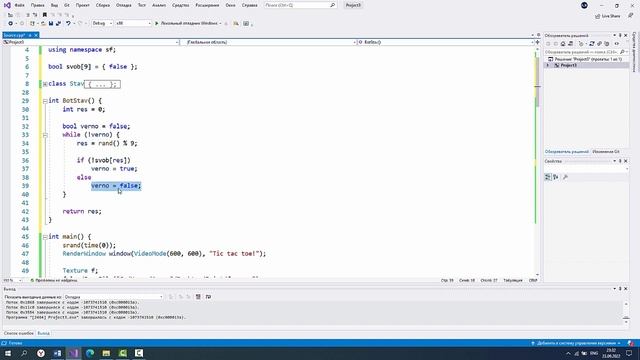Click the Live Share button

(608, 16)
